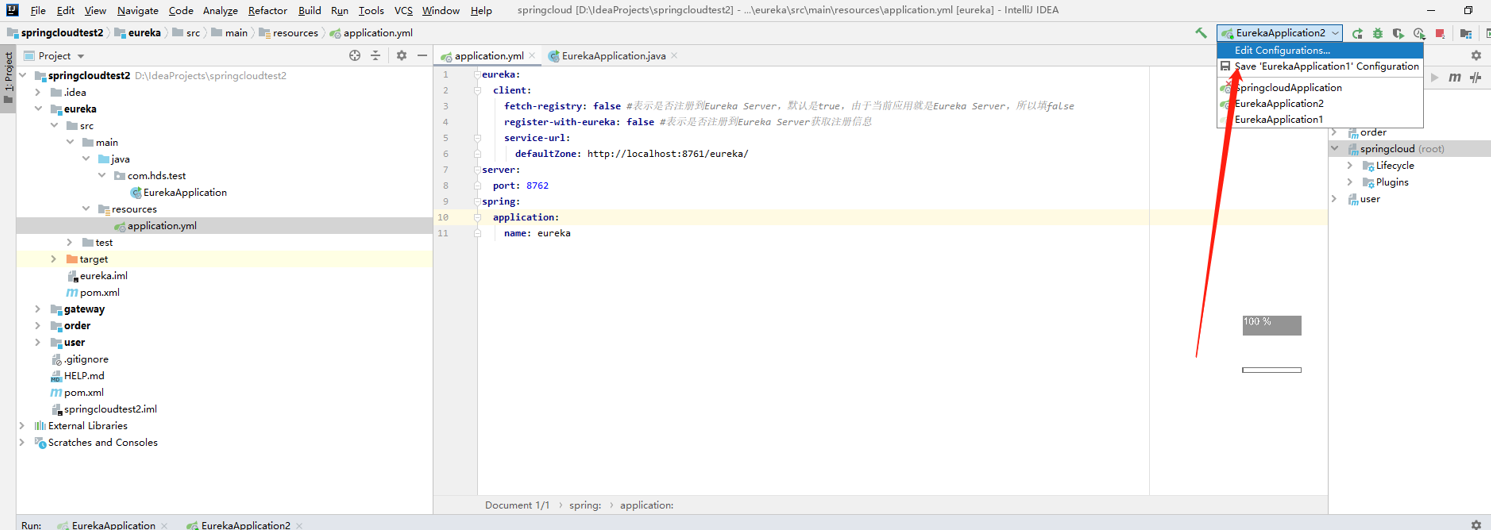Image resolution: width=1491 pixels, height=530 pixels.
Task: Expand the target folder
Action: [54, 259]
